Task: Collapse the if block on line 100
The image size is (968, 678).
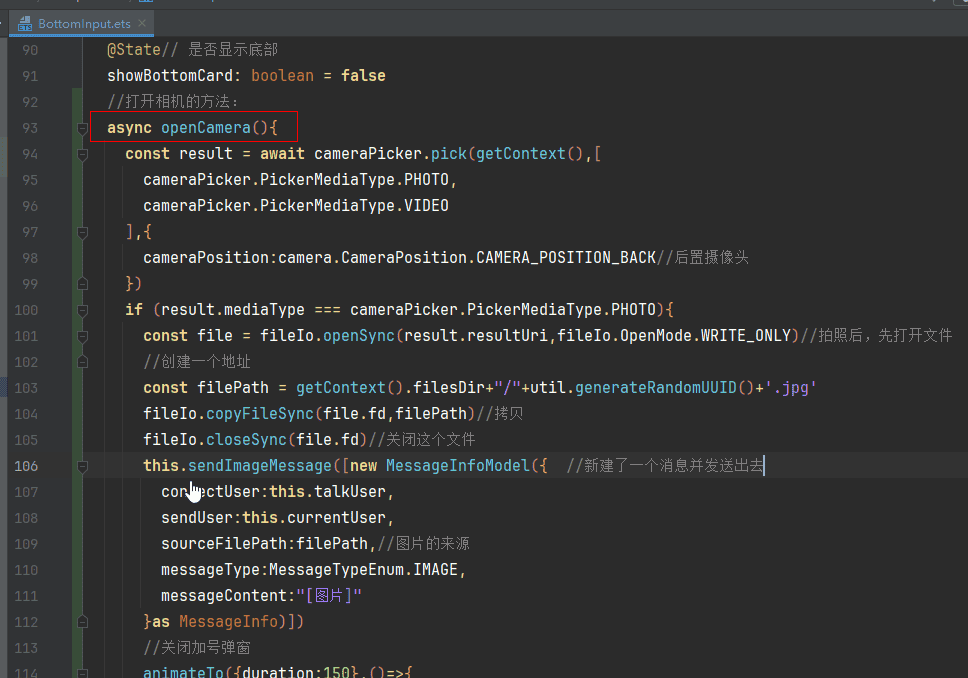Action: pyautogui.click(x=83, y=310)
